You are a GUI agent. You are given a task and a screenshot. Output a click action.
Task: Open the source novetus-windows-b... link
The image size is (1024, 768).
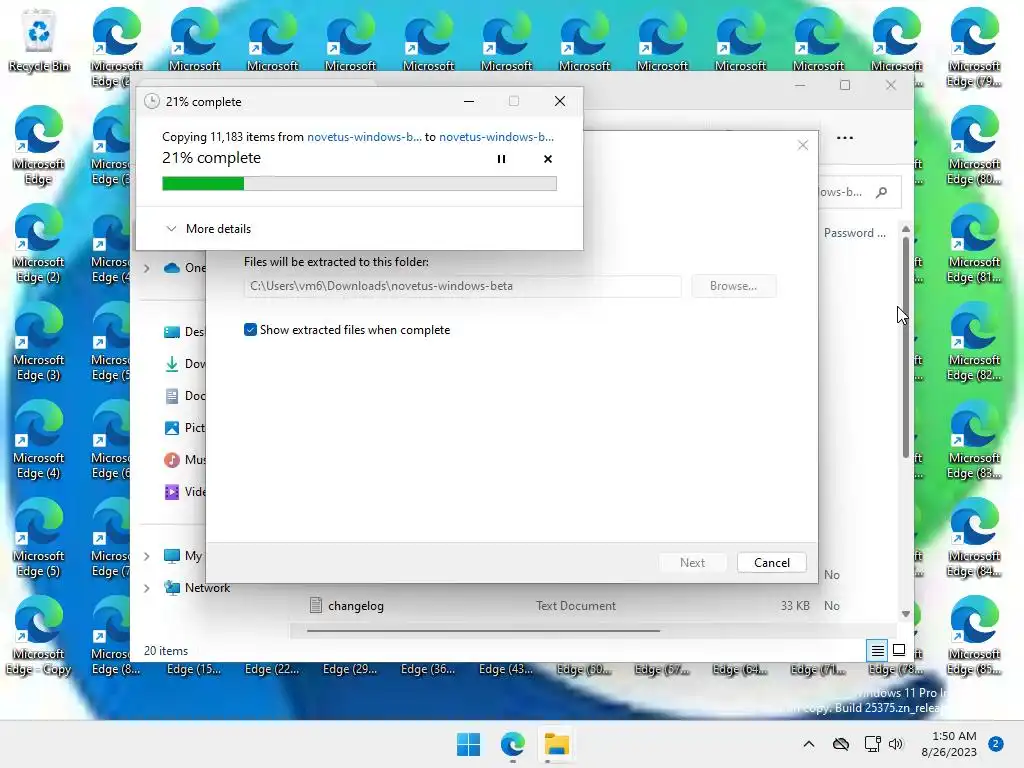(364, 136)
